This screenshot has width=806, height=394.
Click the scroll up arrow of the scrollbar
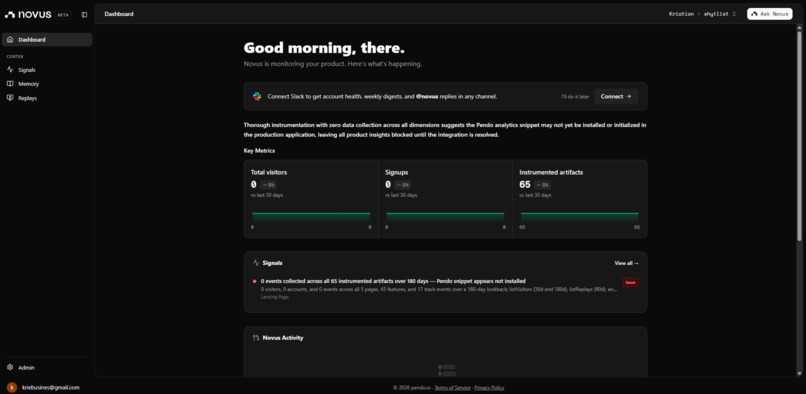[x=799, y=27]
